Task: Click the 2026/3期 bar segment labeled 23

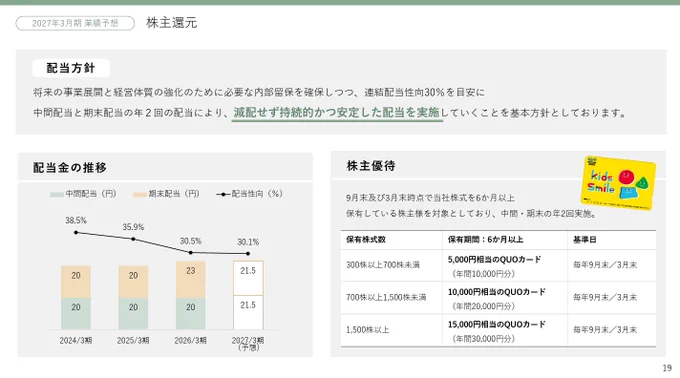Action: coord(190,279)
